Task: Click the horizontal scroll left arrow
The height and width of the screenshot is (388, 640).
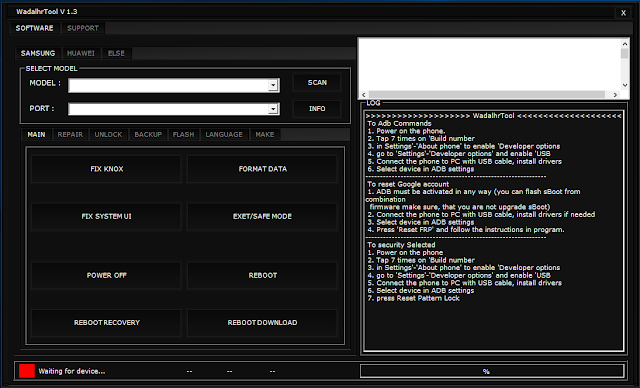Action: click(x=363, y=95)
